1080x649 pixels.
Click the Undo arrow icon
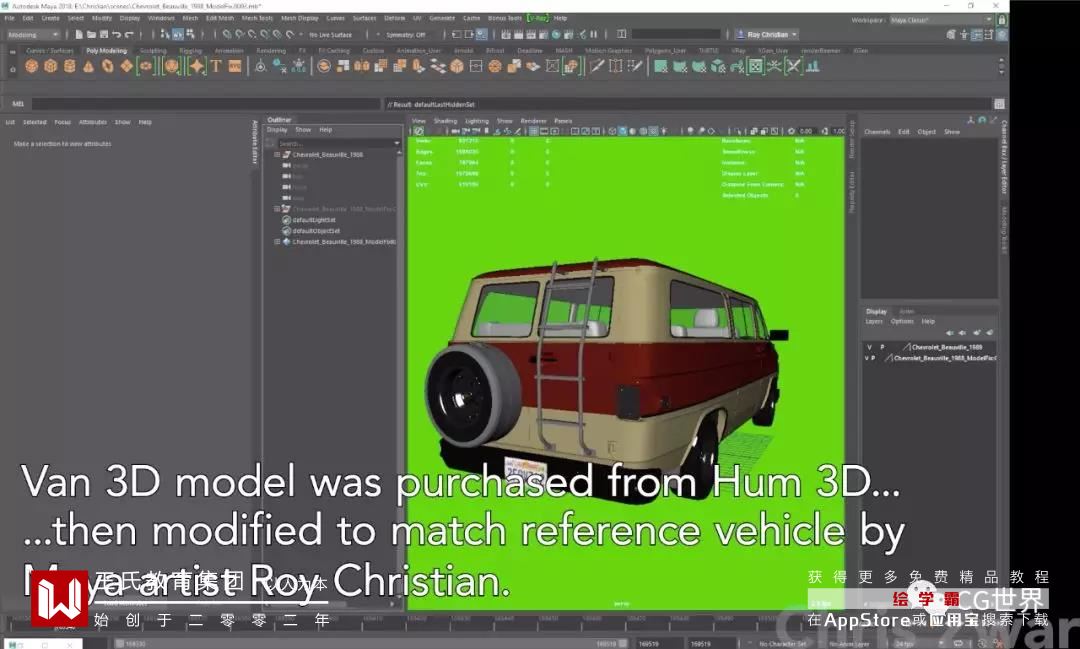point(116,34)
